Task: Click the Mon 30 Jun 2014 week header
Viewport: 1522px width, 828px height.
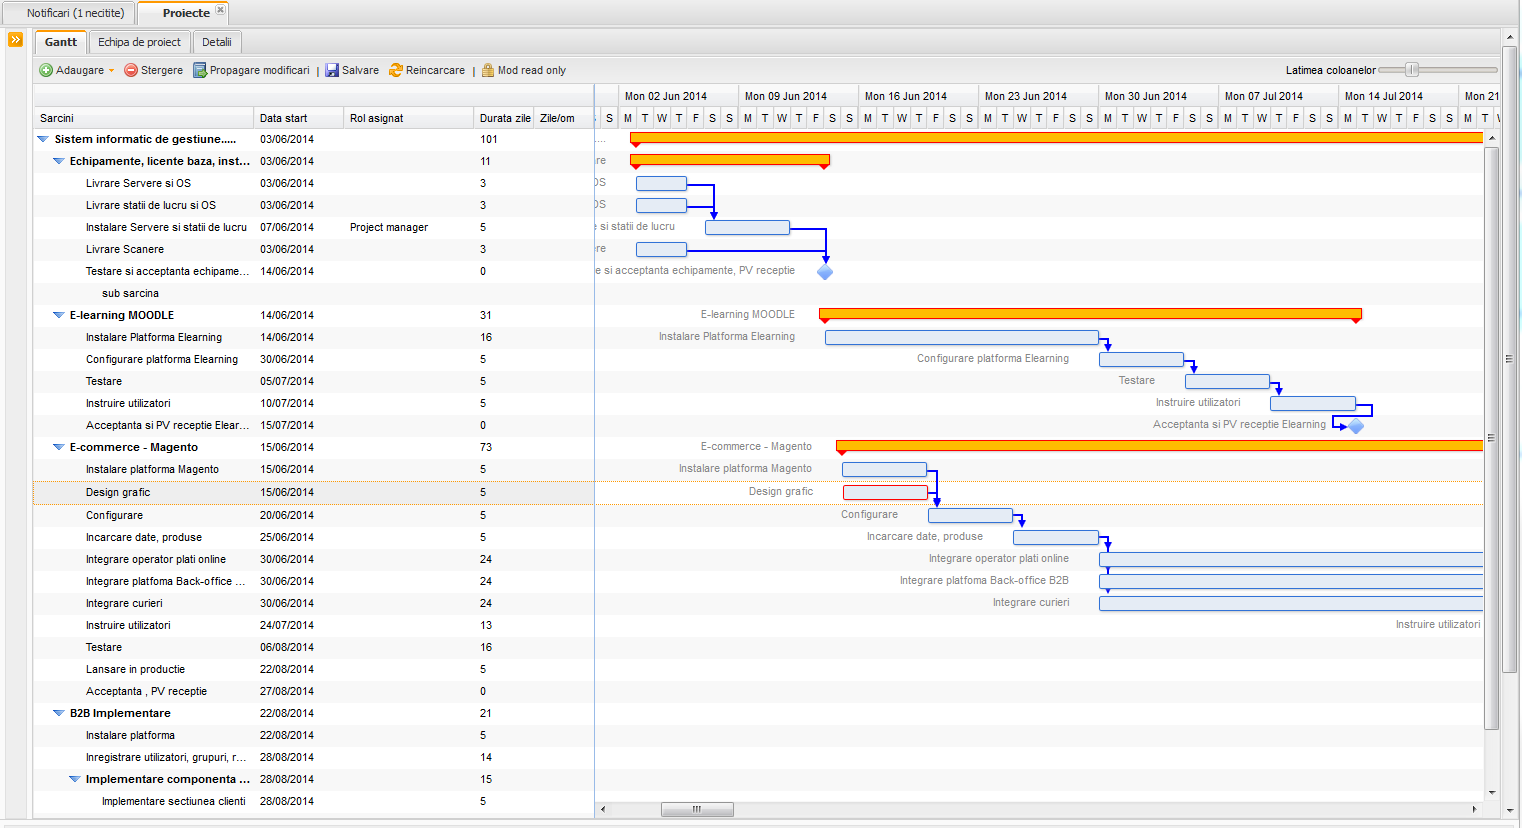Action: coord(1158,96)
